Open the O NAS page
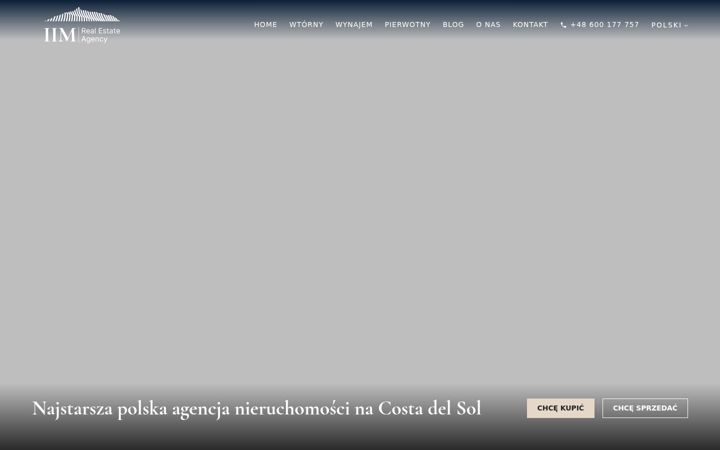The width and height of the screenshot is (720, 450). pyautogui.click(x=489, y=25)
